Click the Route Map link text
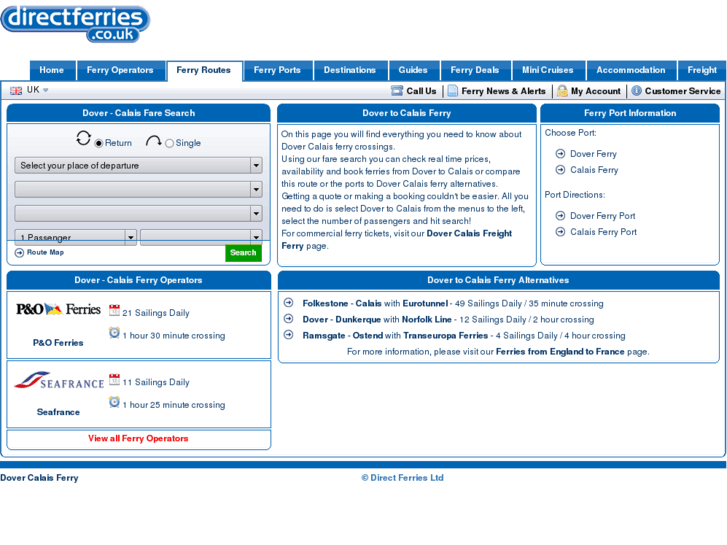 coord(45,252)
